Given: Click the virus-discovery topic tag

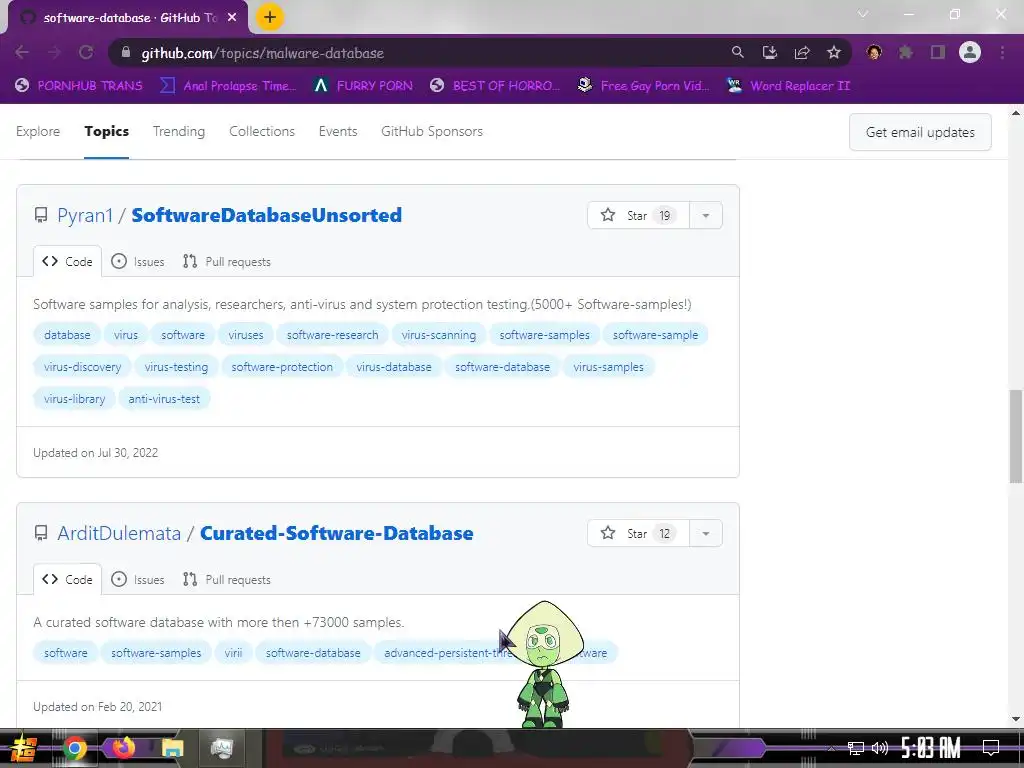Looking at the screenshot, I should 82,367.
